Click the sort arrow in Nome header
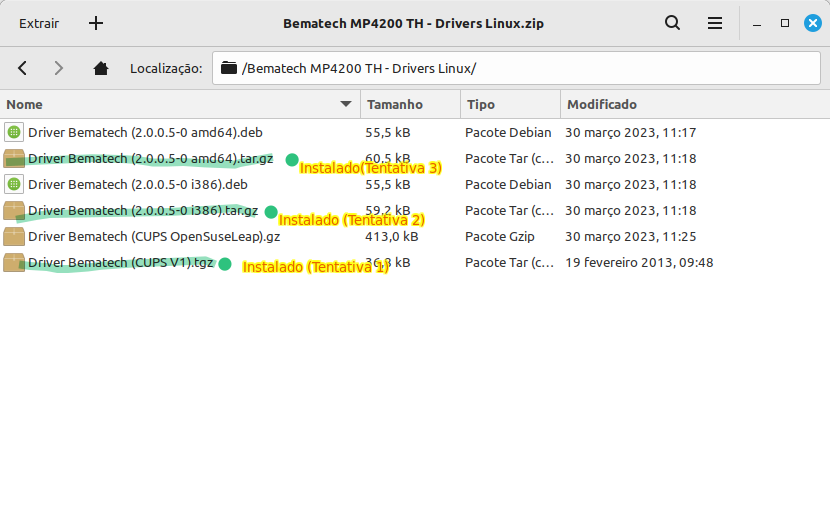This screenshot has height=527, width=830. pos(346,104)
